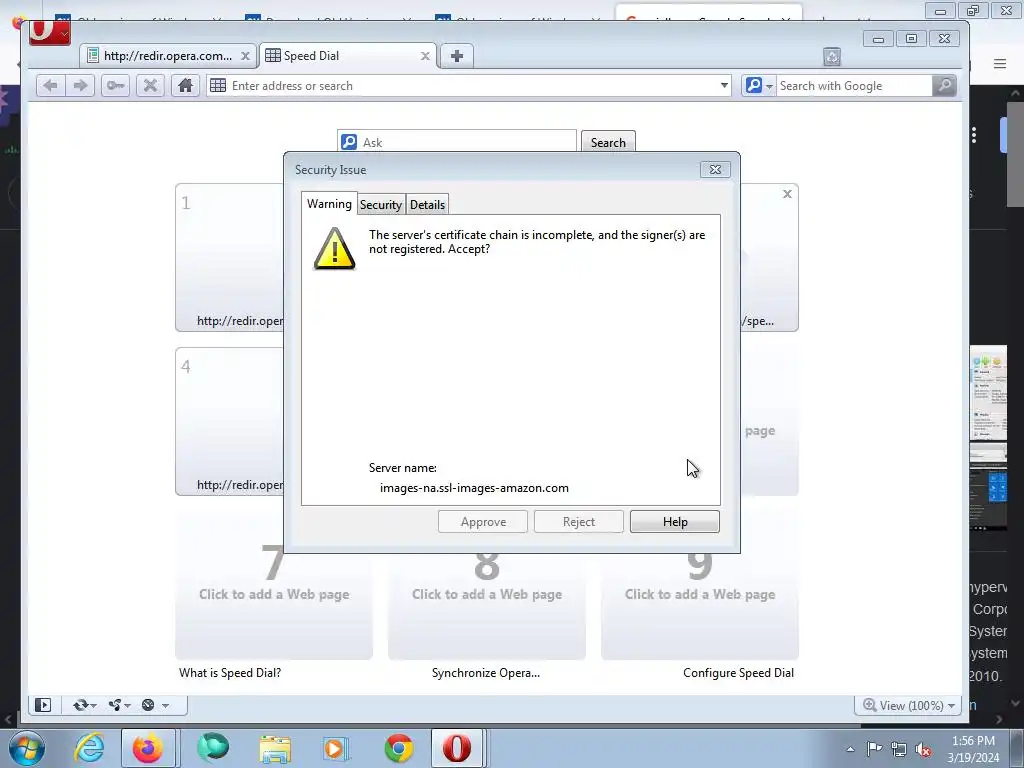Submit search with magnifier button
This screenshot has height=768, width=1024.
click(x=944, y=86)
